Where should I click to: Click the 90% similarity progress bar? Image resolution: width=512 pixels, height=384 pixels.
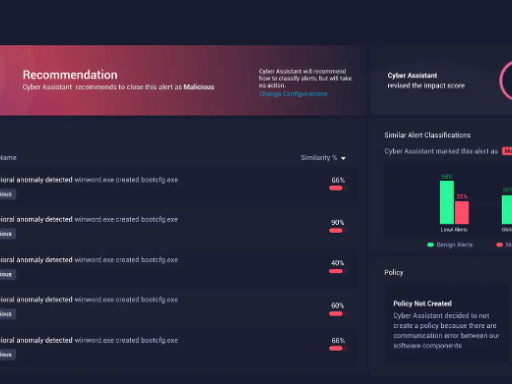pos(337,231)
